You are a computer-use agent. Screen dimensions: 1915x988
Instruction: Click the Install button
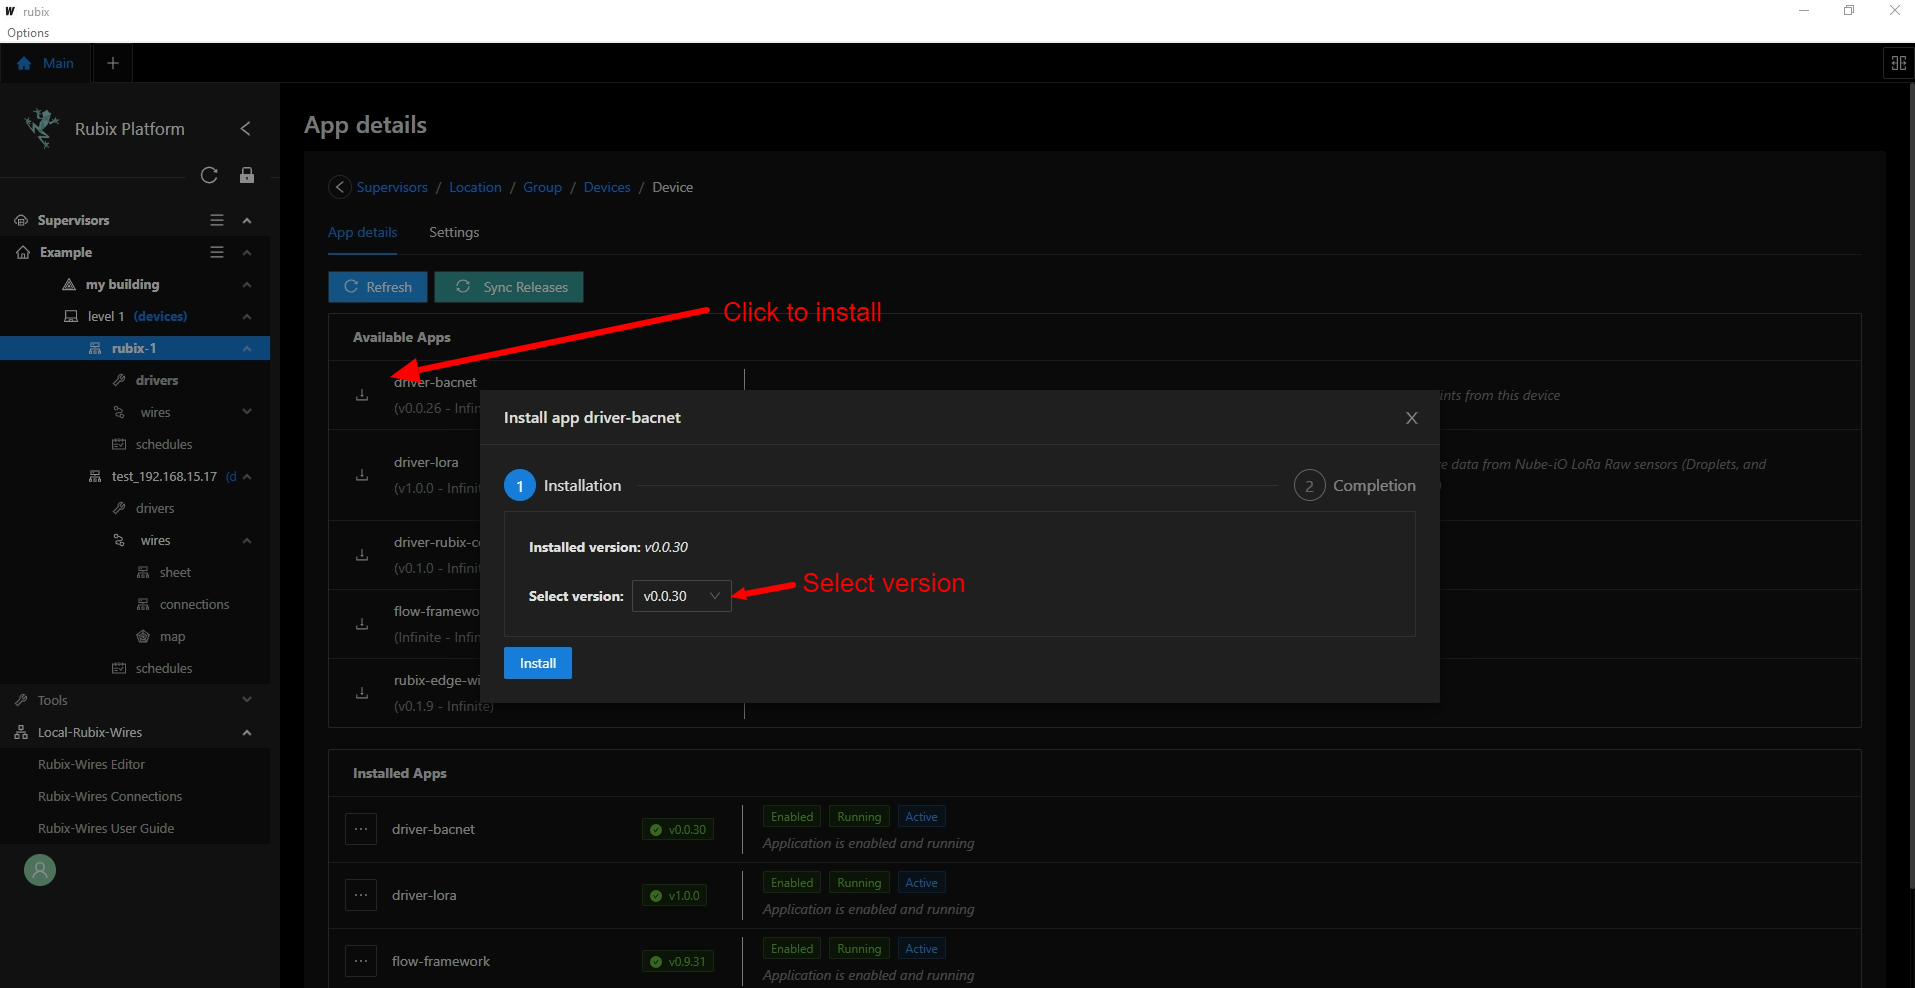click(538, 663)
